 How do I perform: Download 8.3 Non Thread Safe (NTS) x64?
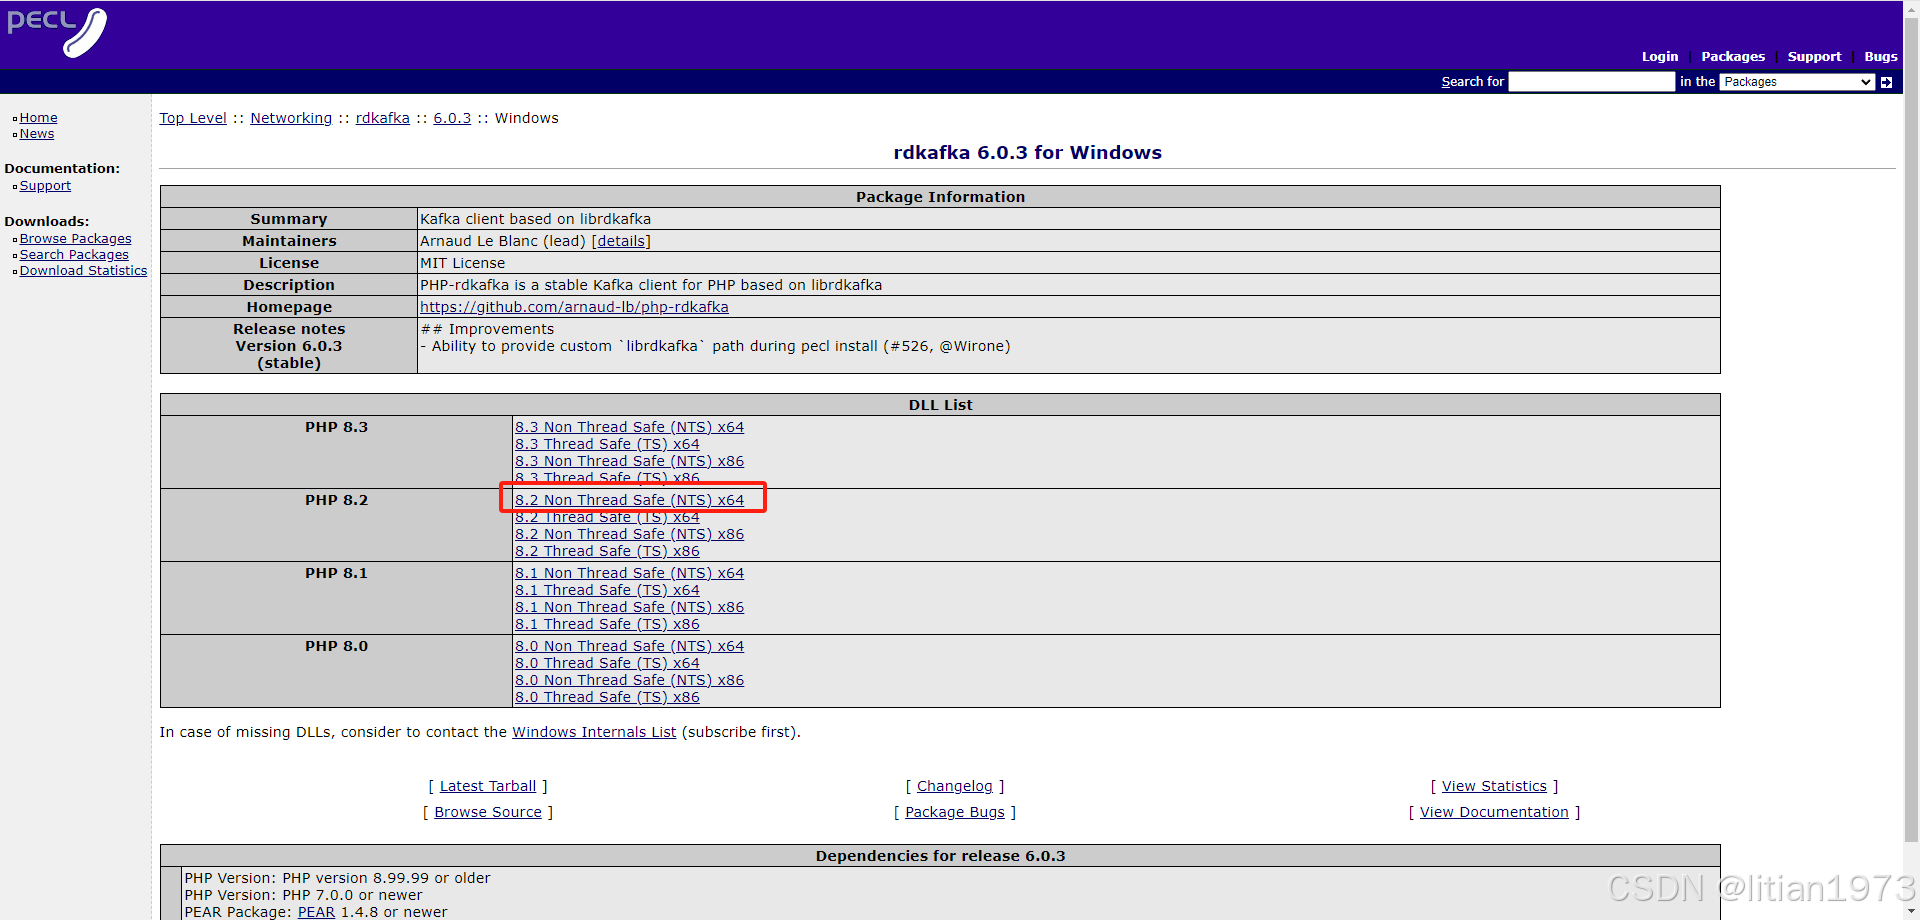(x=630, y=427)
